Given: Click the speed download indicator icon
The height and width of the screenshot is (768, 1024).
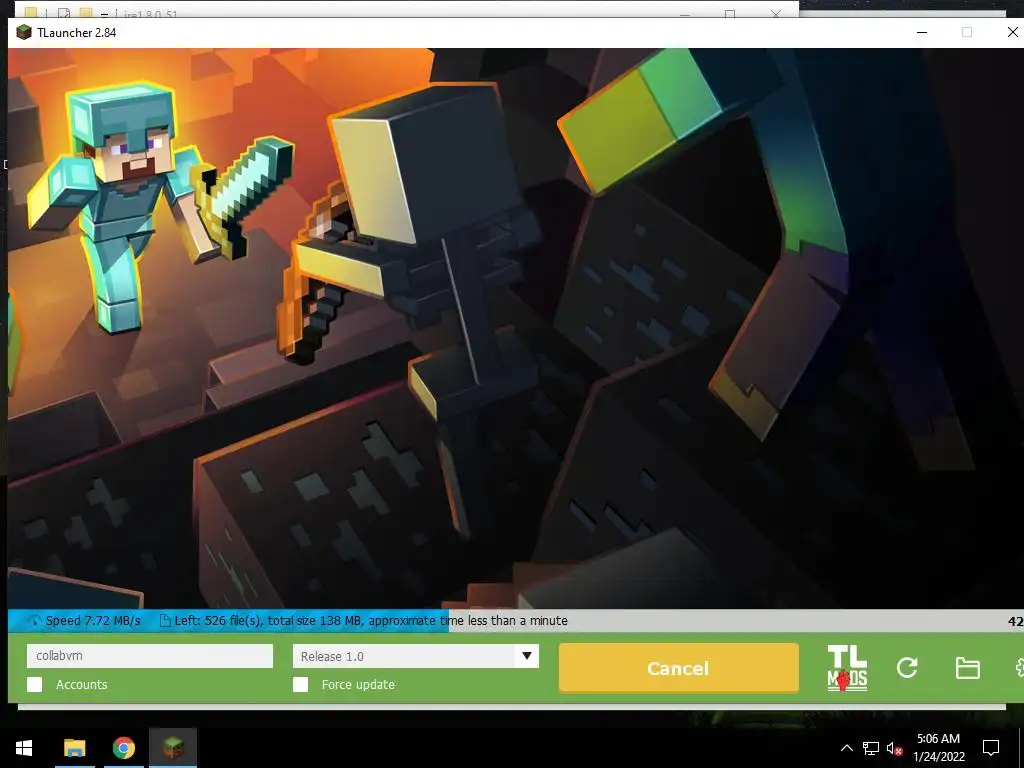Looking at the screenshot, I should click(34, 621).
